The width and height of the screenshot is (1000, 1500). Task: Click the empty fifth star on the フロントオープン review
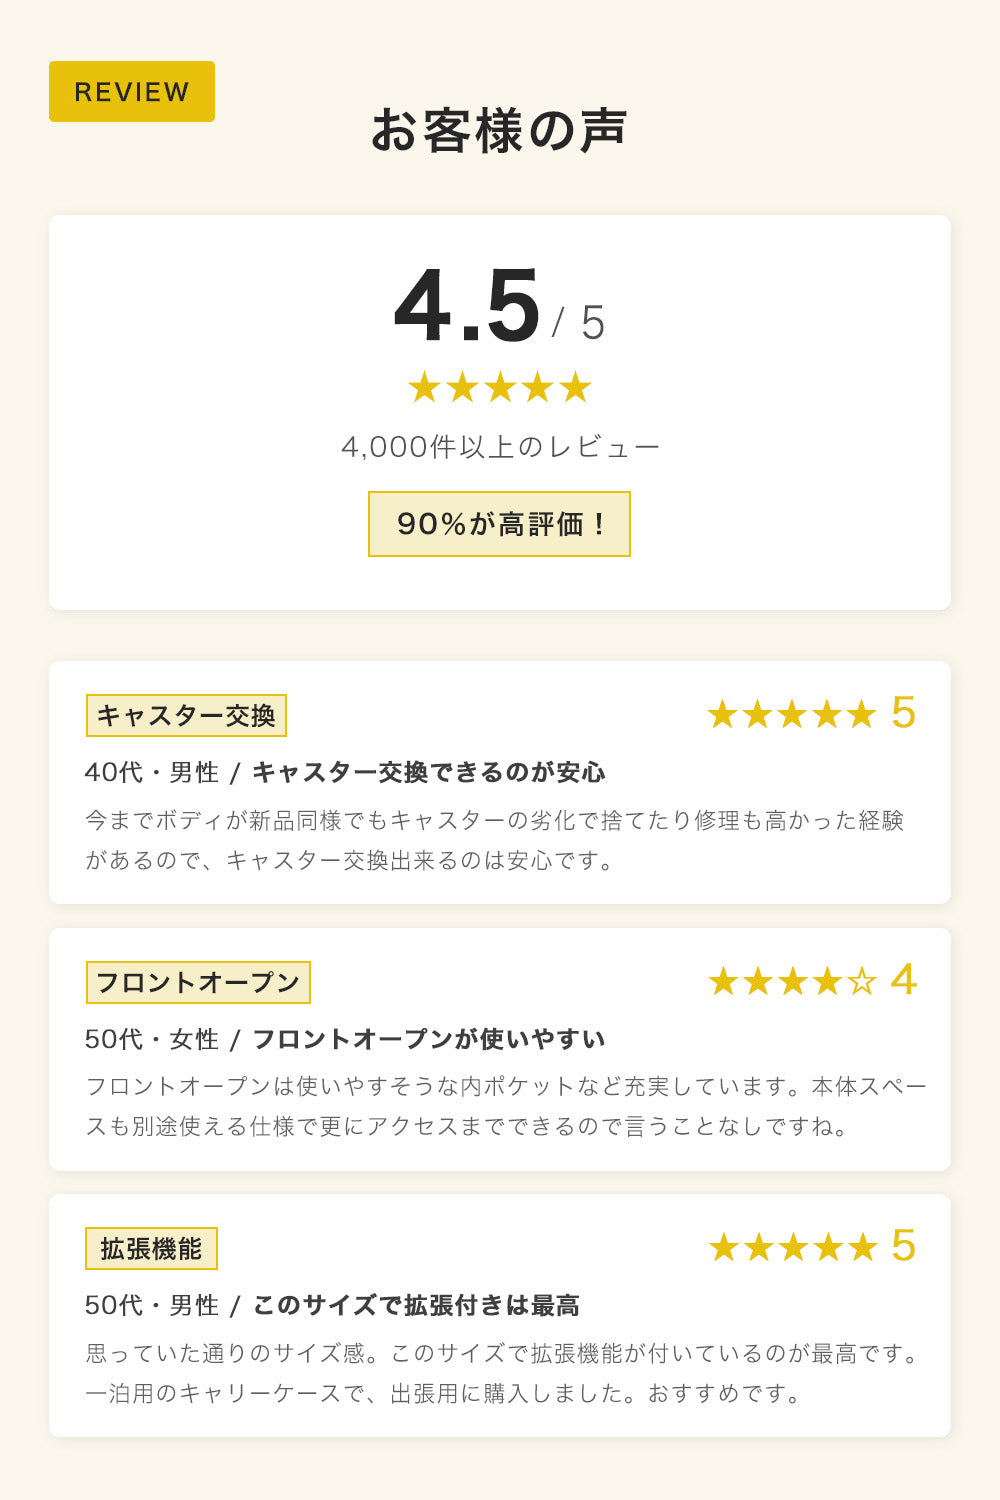pyautogui.click(x=861, y=981)
